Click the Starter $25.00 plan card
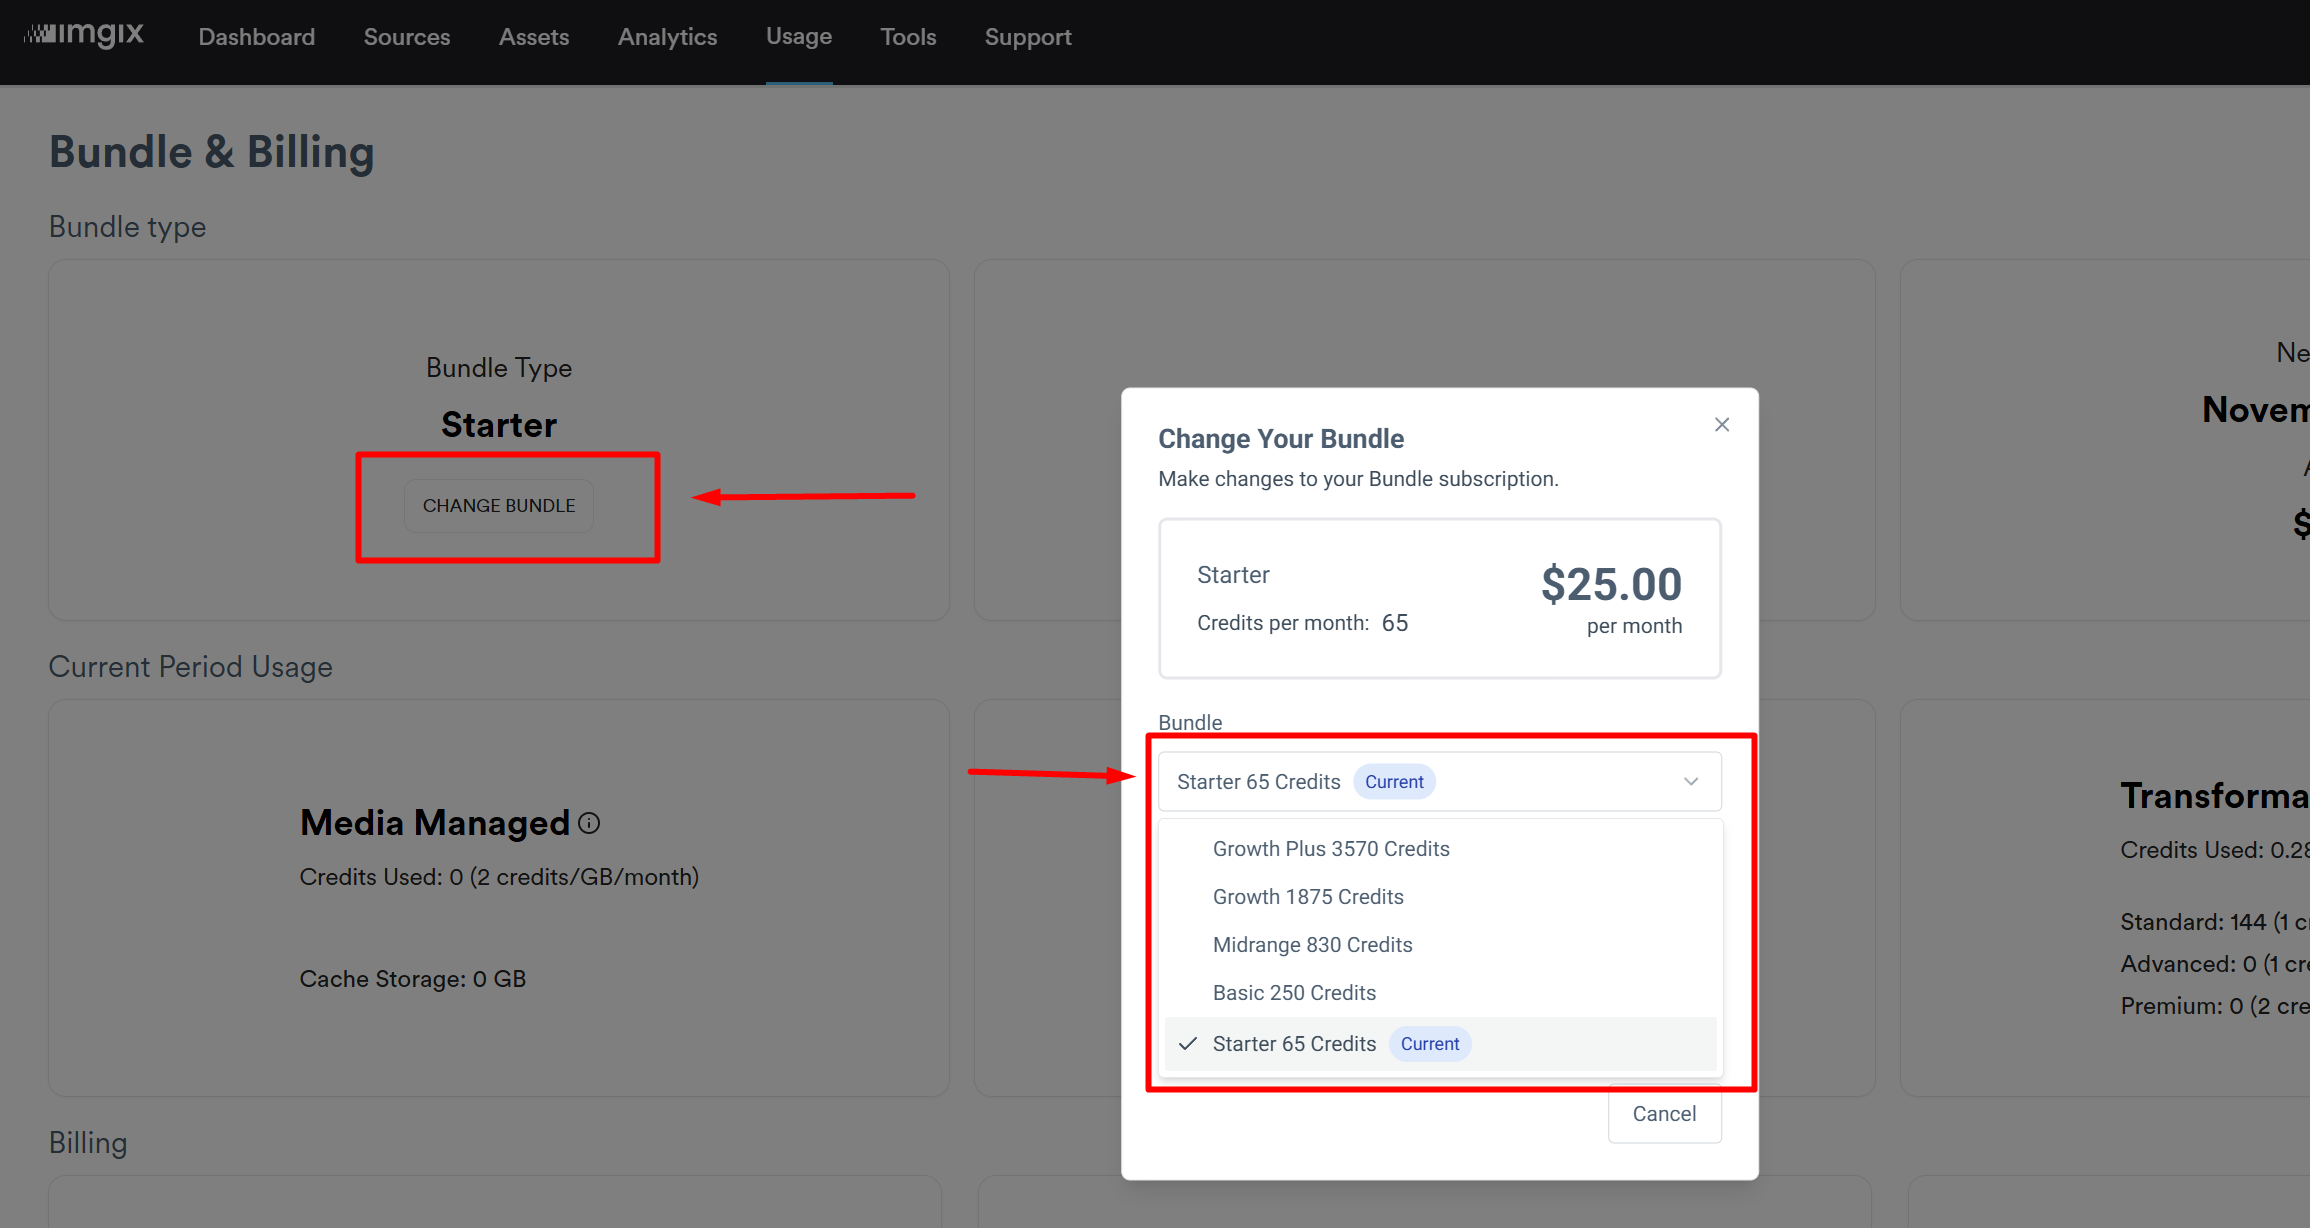The height and width of the screenshot is (1228, 2310). pos(1439,598)
